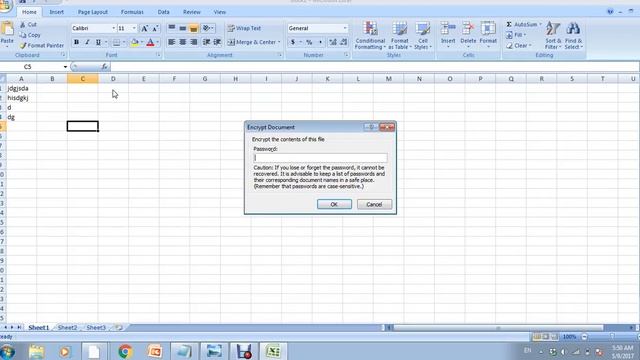Open Cell Styles gallery

click(x=423, y=35)
